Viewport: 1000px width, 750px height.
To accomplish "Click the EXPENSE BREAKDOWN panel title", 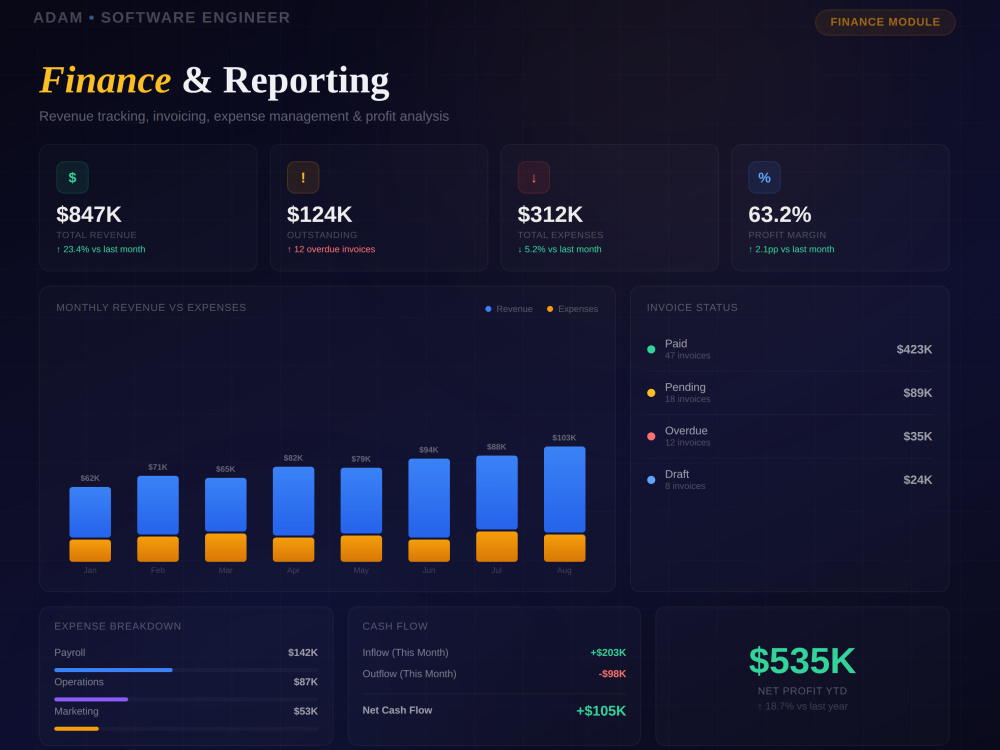I will point(117,626).
